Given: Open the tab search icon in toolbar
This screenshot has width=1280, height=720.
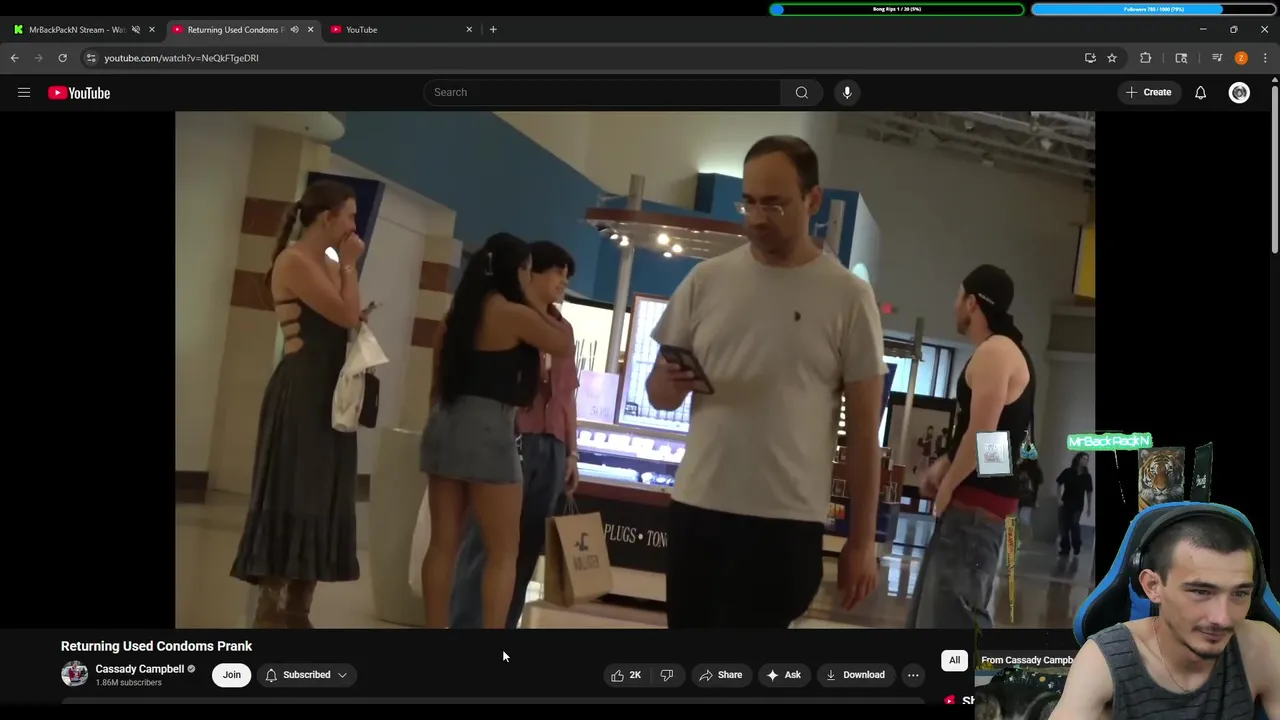Looking at the screenshot, I should [1181, 58].
